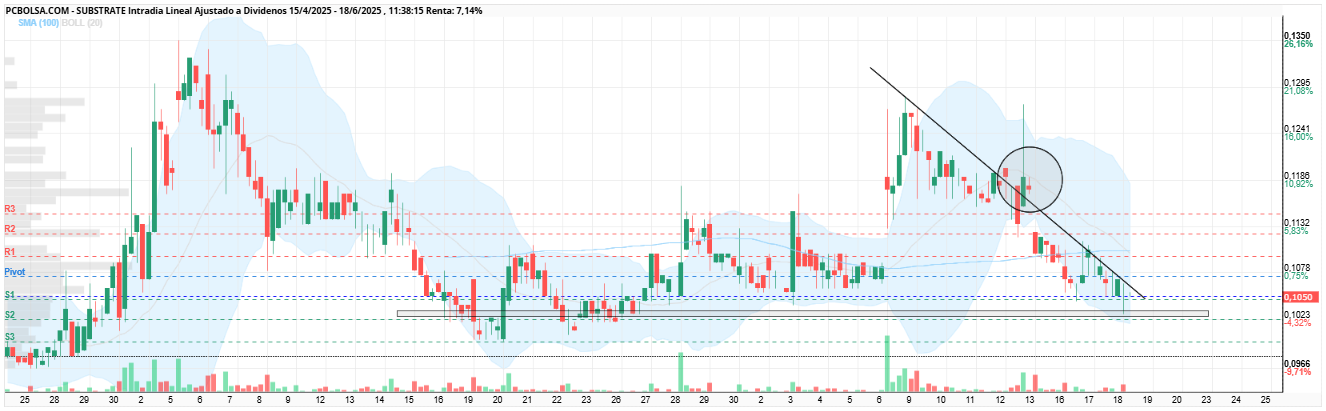Click the 21,08% axis percentage label
Viewport: 1326px width, 411px height.
pyautogui.click(x=1297, y=91)
